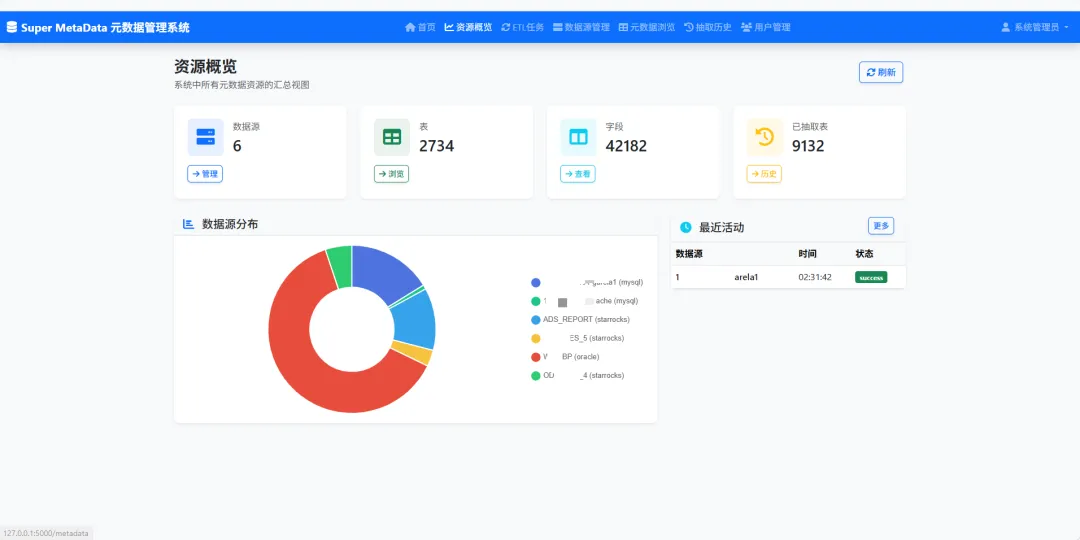Open the 元数据浏览 navigation item
This screenshot has height=540, width=1080.
click(x=647, y=28)
